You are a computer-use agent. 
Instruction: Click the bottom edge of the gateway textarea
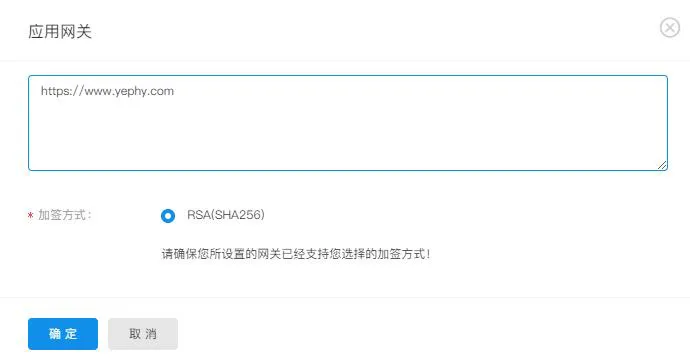[x=348, y=170]
